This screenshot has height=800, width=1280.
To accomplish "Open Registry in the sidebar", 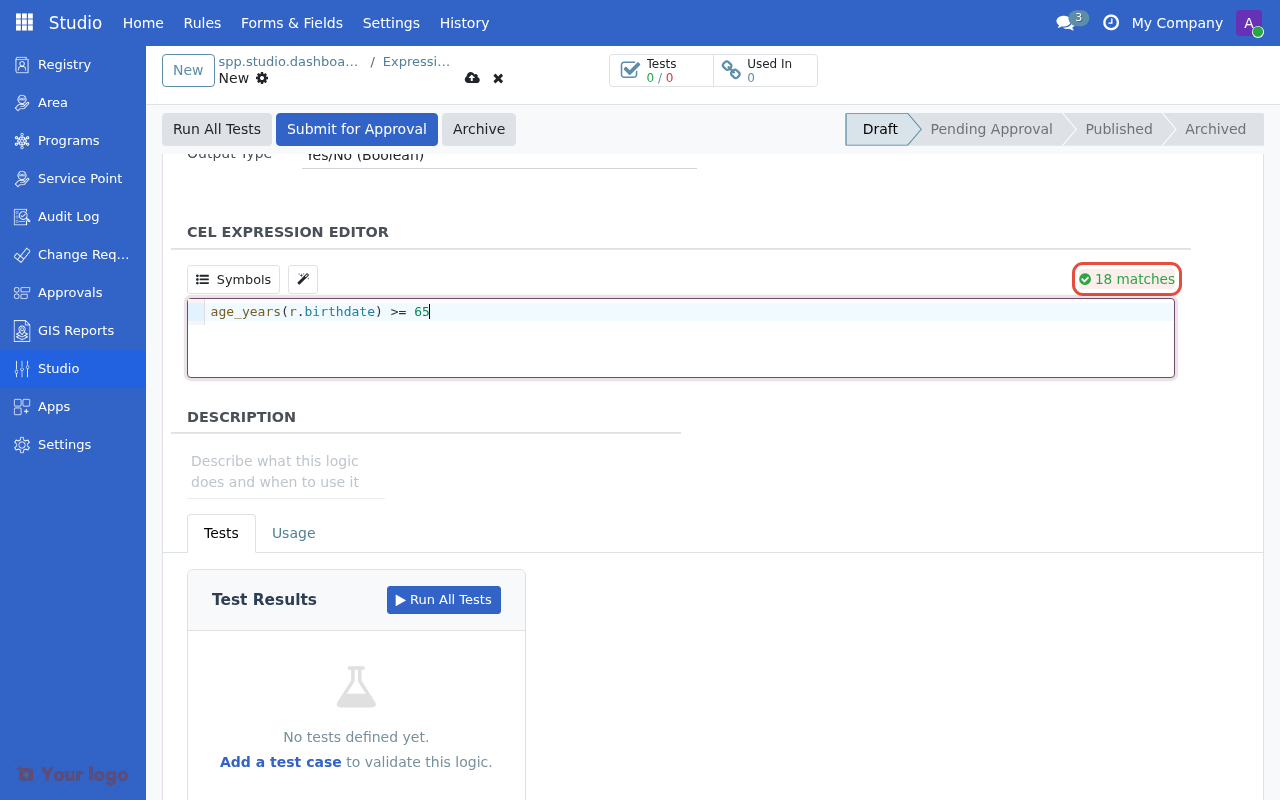I will 64,64.
